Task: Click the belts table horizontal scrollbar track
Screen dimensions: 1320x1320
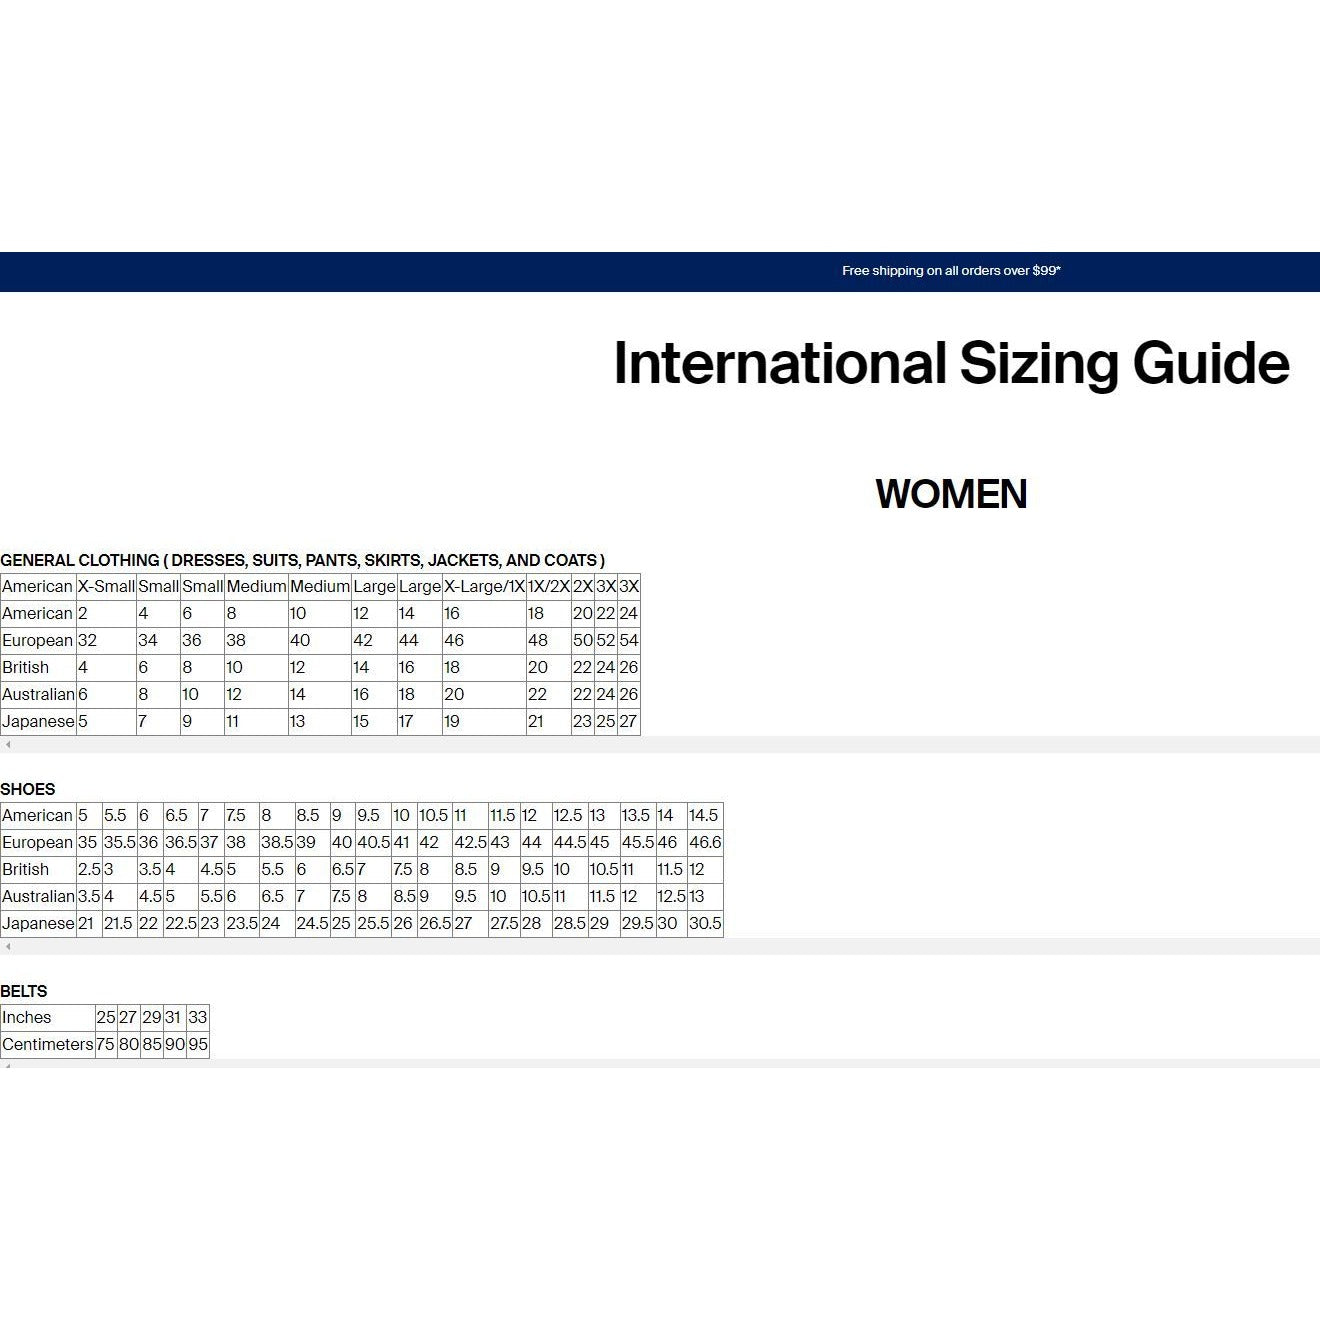Action: point(660,1065)
